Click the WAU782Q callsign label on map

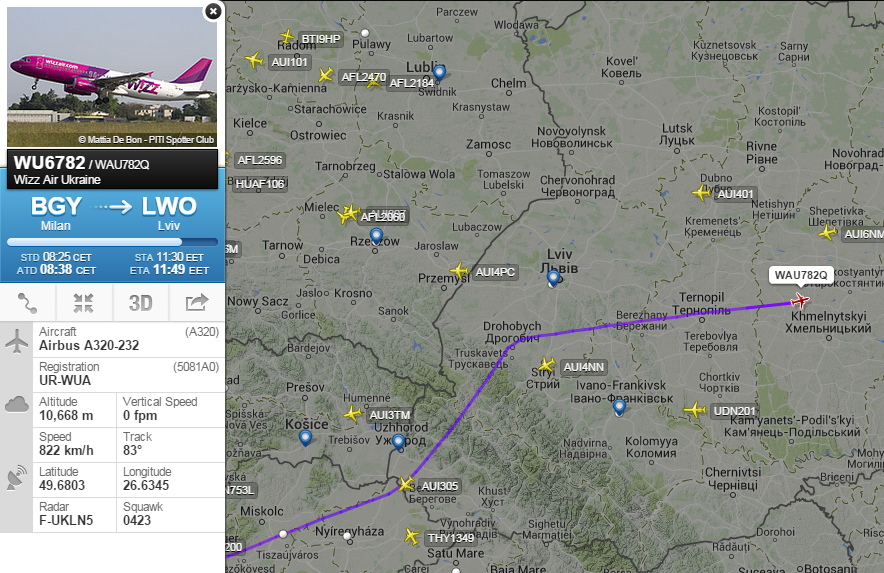pos(801,275)
